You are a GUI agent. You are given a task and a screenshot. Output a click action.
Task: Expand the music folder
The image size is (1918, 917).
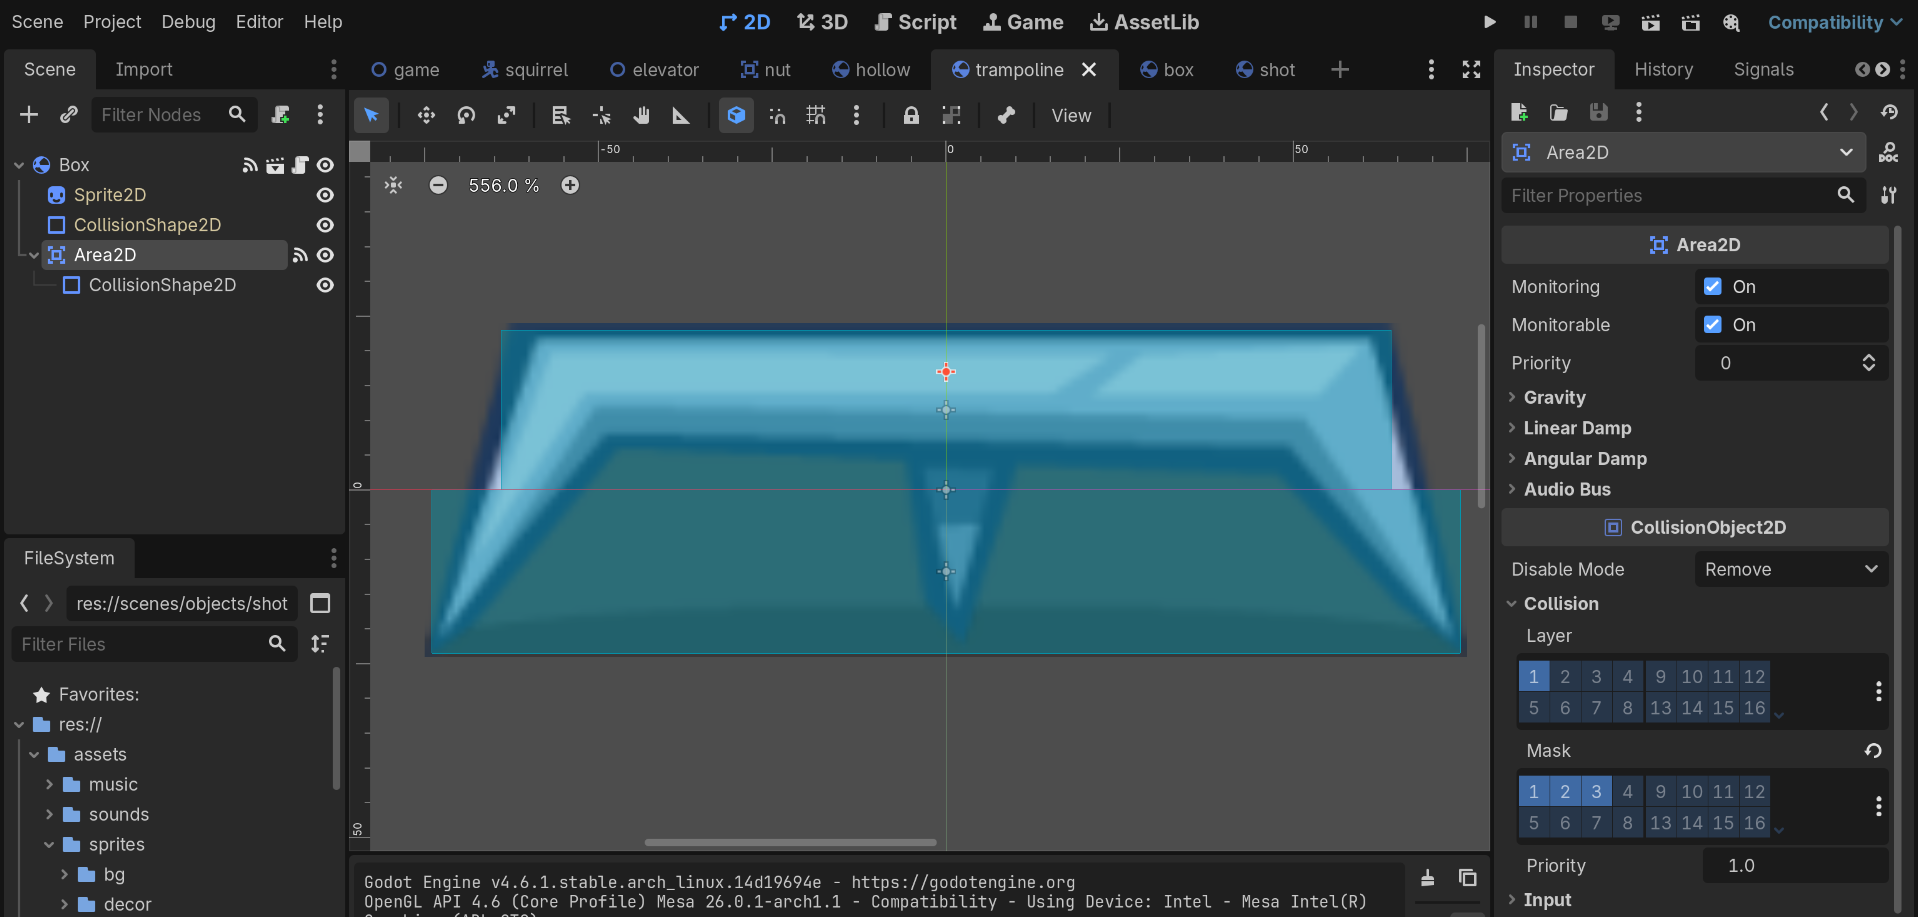(x=49, y=785)
